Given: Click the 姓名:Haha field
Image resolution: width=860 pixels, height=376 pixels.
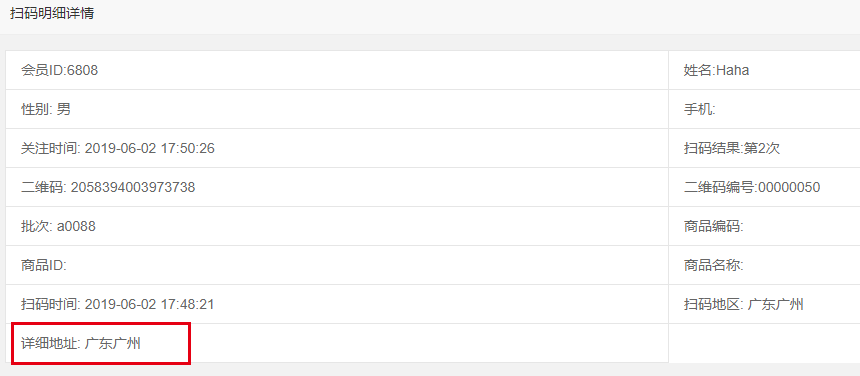Looking at the screenshot, I should pos(764,70).
